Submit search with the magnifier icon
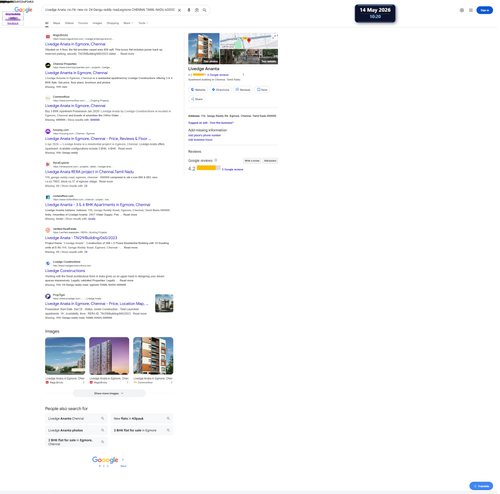 [x=205, y=10]
